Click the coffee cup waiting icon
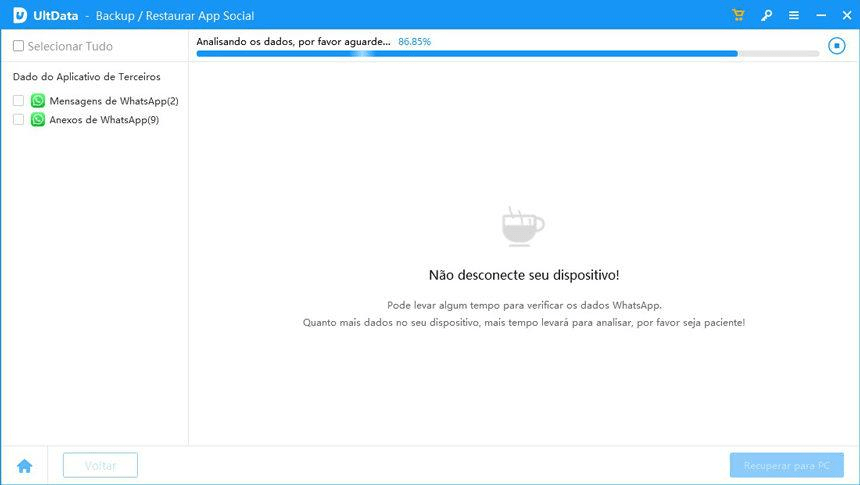 point(522,226)
